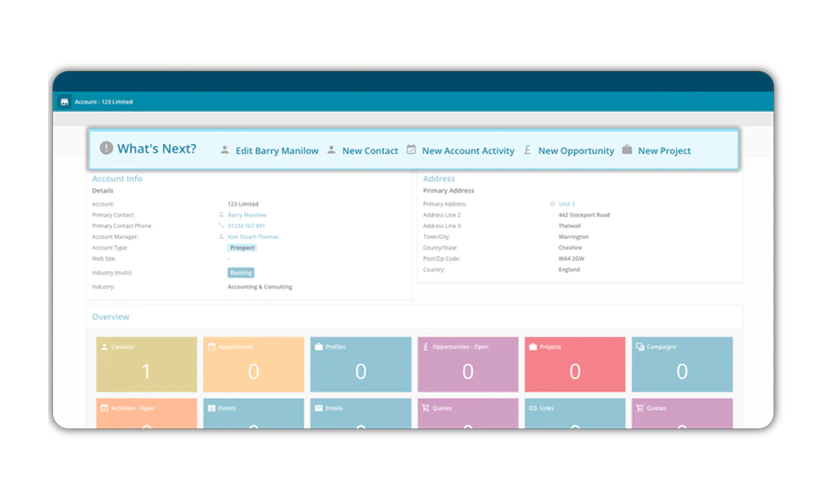Click the briefcase icon before New Project

tap(627, 150)
